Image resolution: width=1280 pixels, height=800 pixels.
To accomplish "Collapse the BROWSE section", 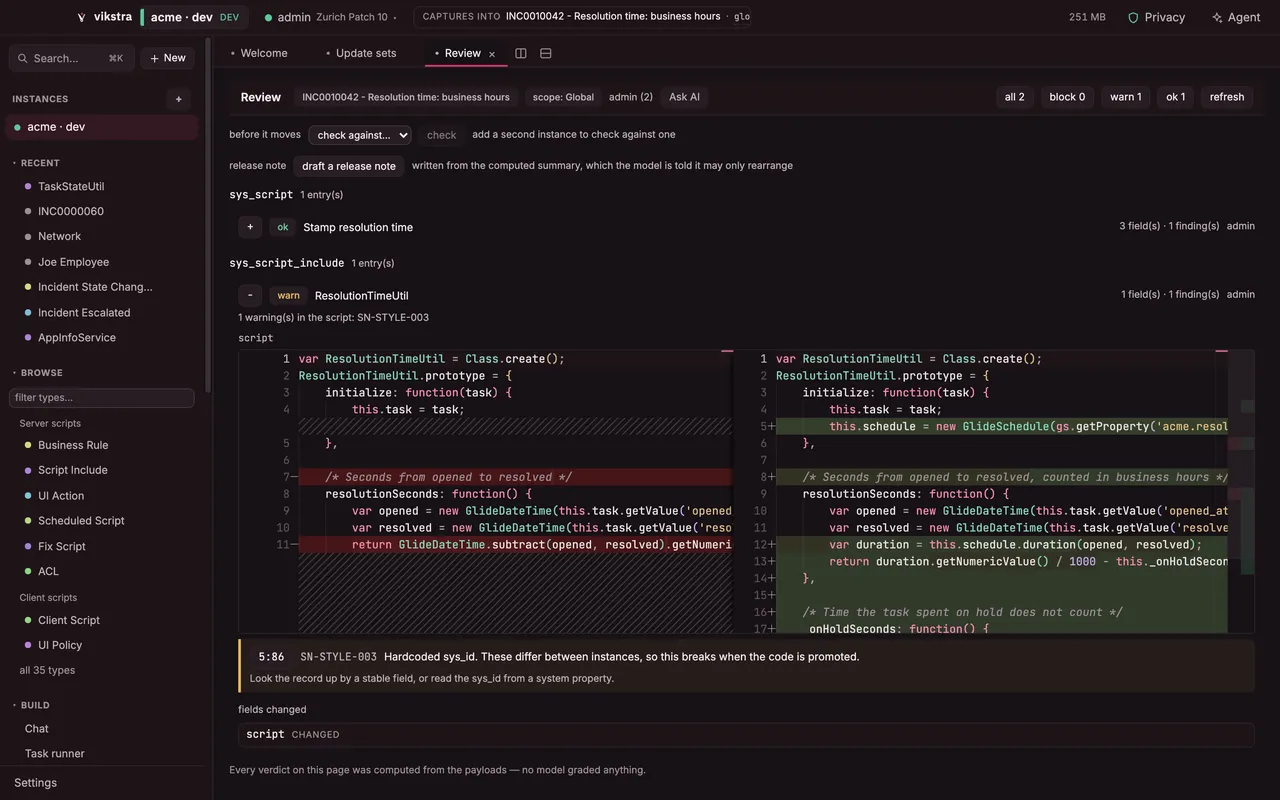I will pos(37,373).
